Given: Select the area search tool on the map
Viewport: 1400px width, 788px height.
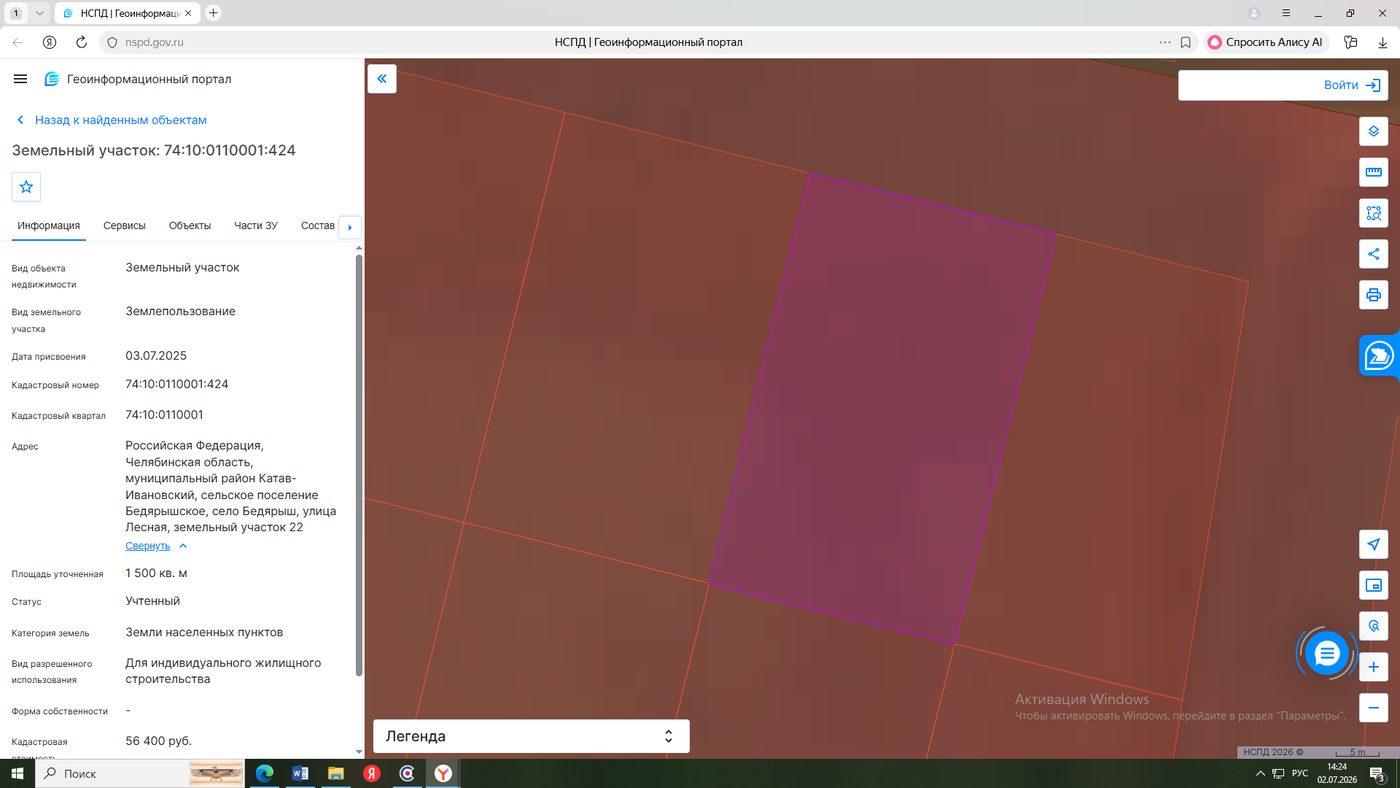Looking at the screenshot, I should tap(1374, 213).
